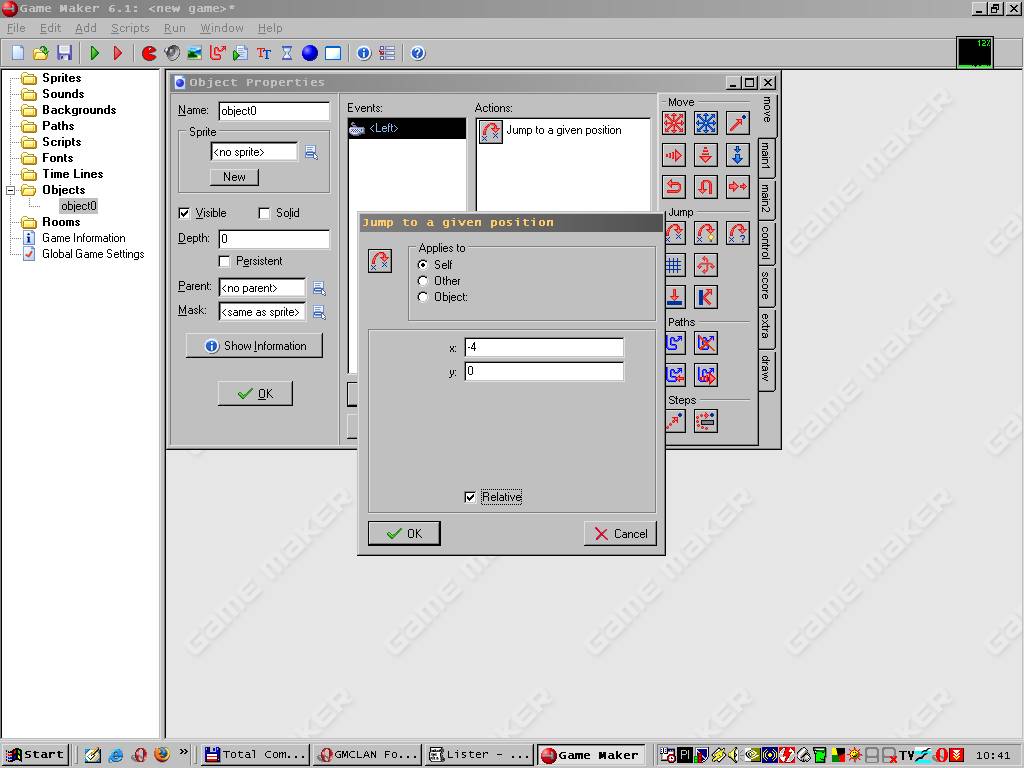The width and height of the screenshot is (1024, 768).
Task: Enable the Solid checkbox
Action: click(x=265, y=213)
